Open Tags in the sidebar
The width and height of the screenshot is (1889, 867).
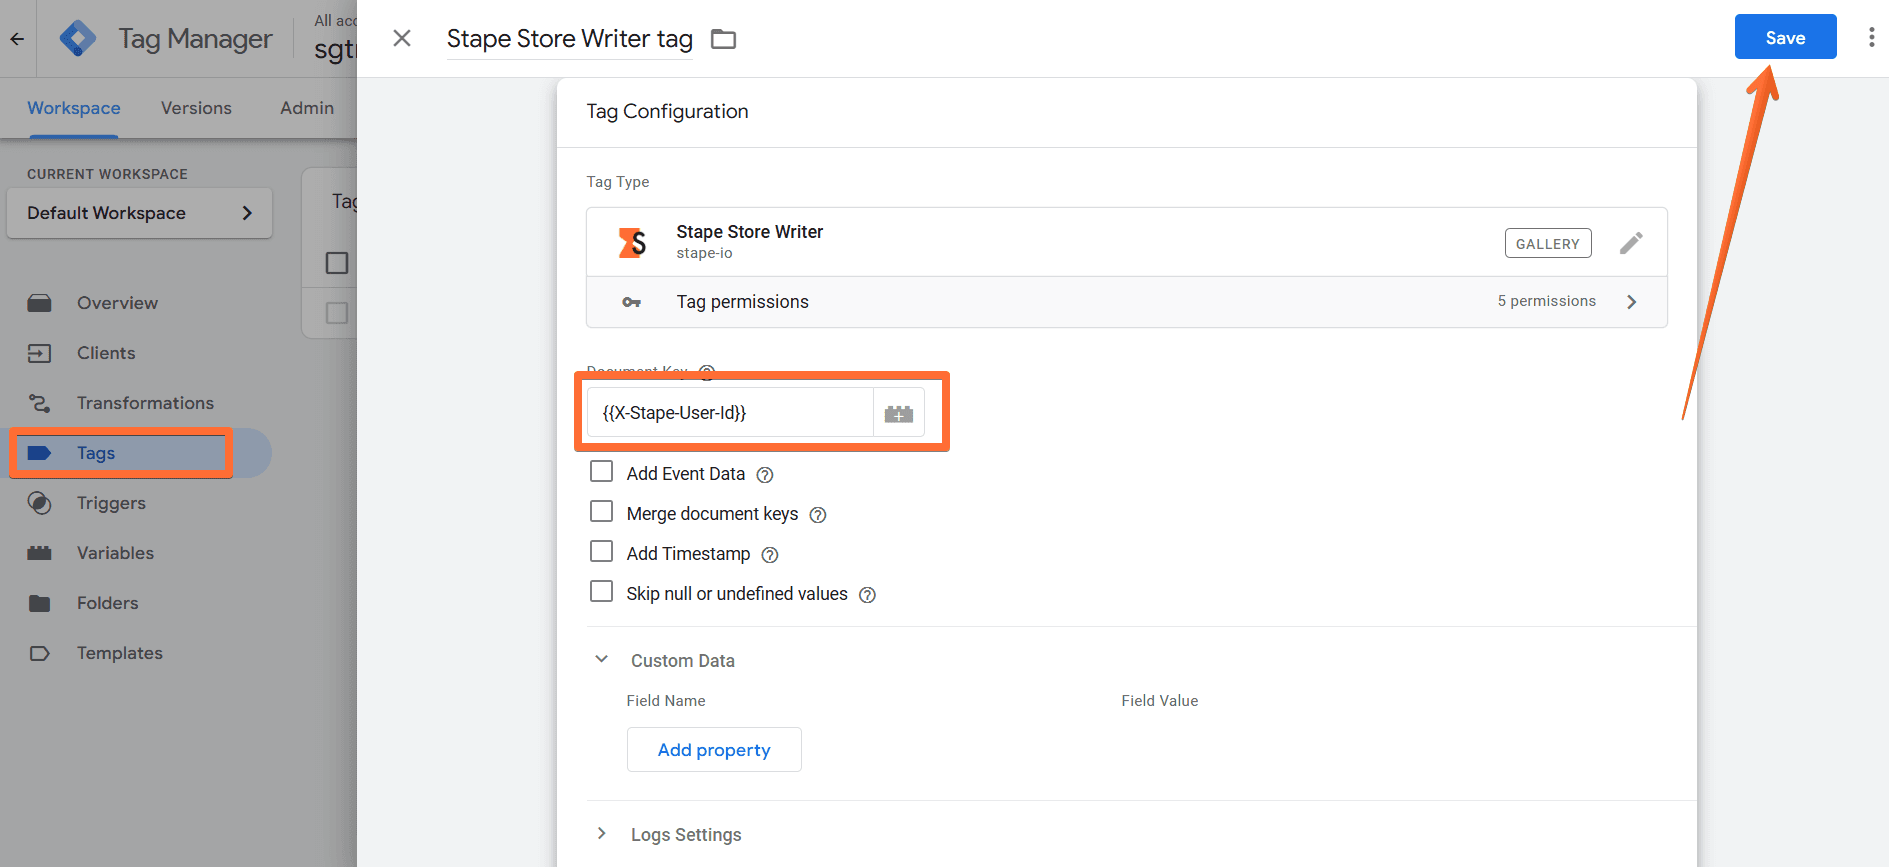click(x=96, y=453)
